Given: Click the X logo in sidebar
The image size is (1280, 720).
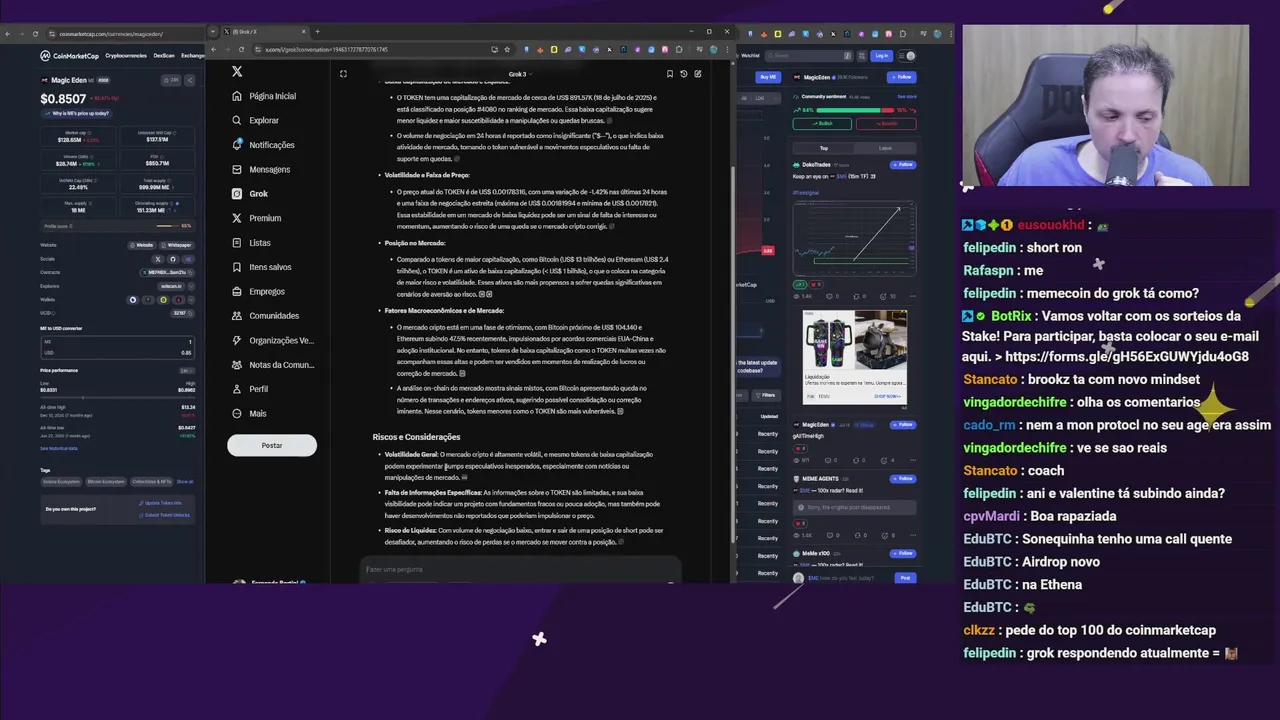Looking at the screenshot, I should (x=237, y=71).
